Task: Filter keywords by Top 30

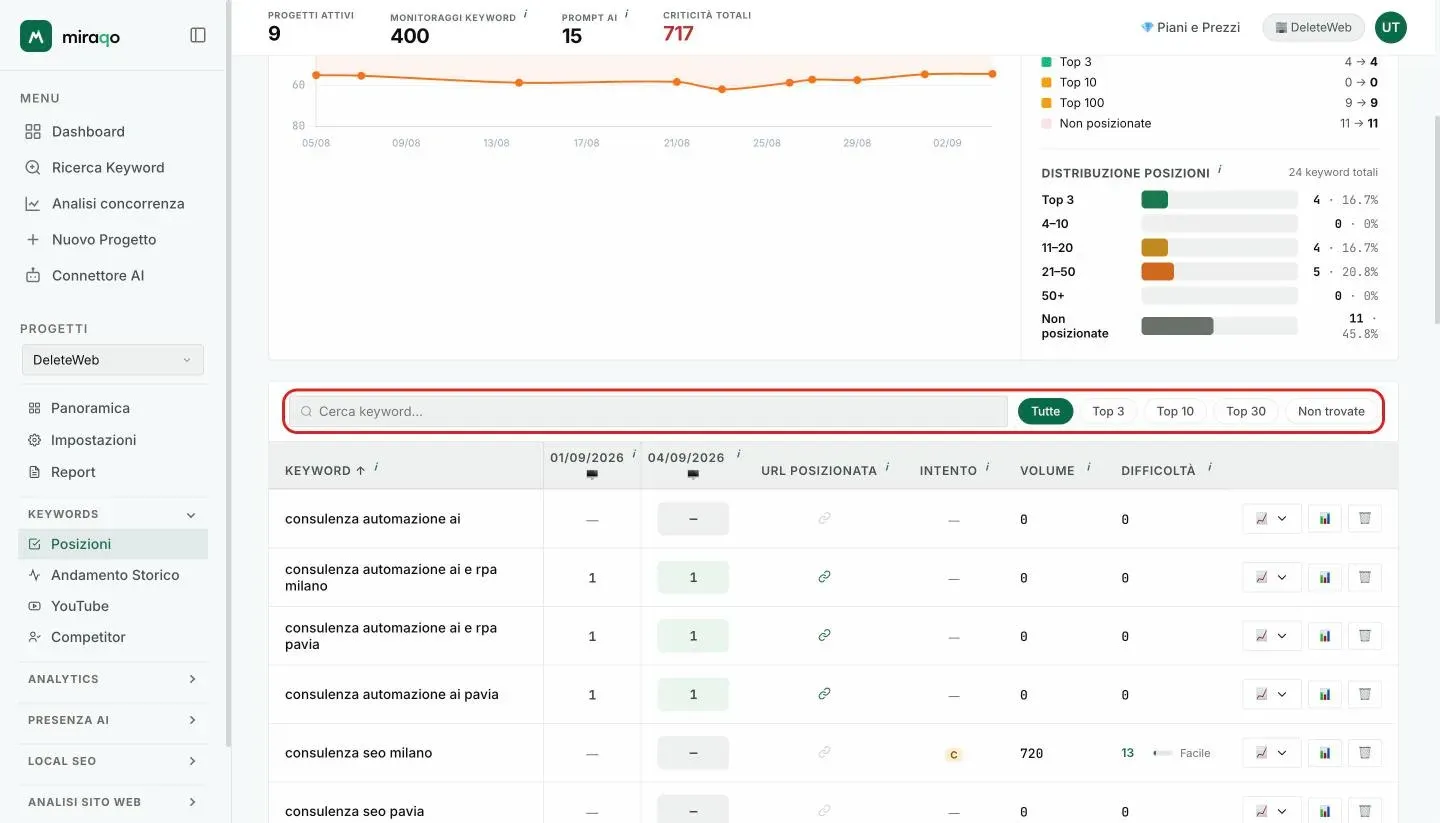Action: 1246,411
